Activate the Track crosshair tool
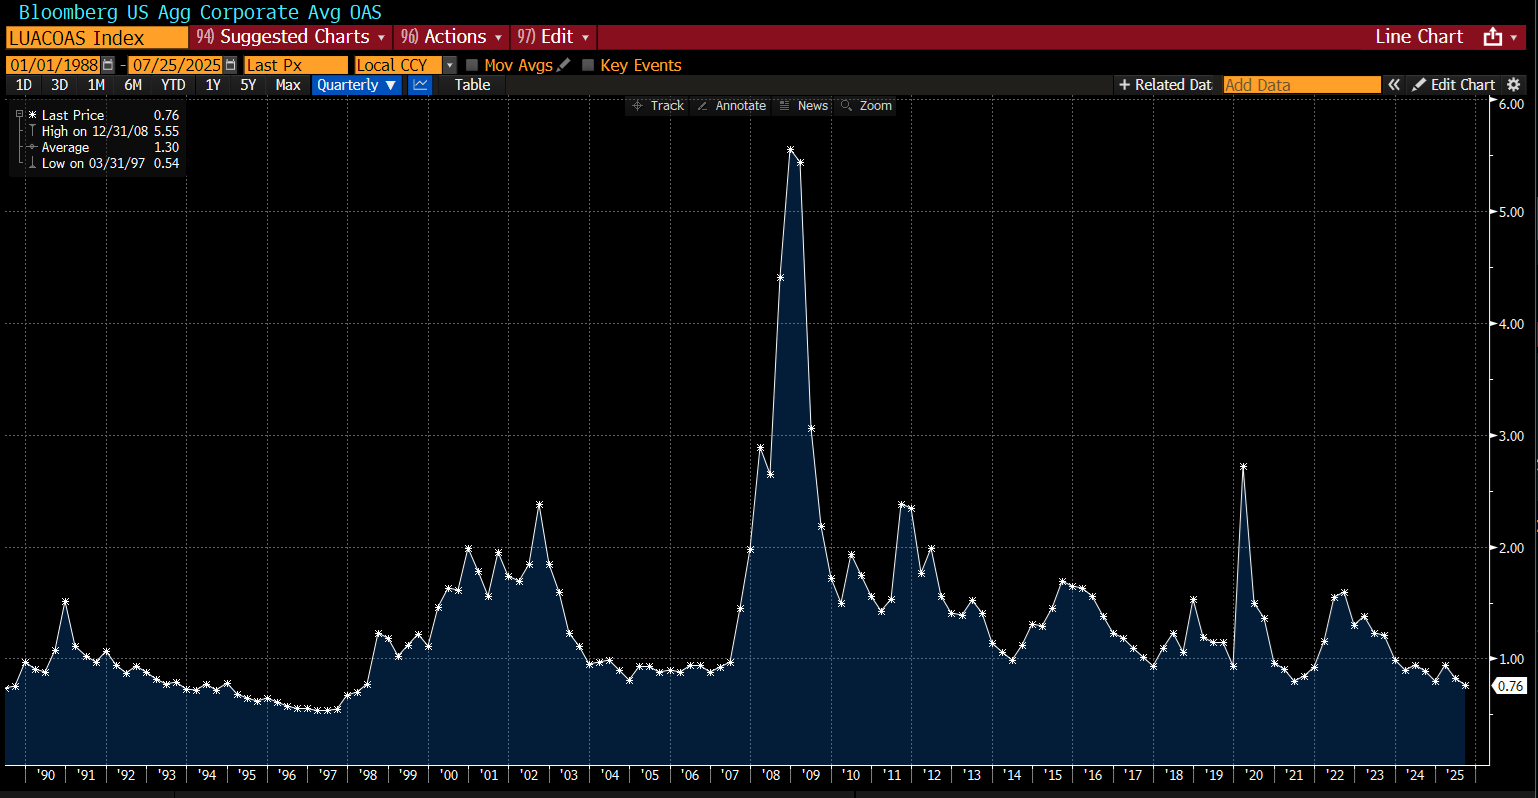The image size is (1538, 798). tap(658, 106)
